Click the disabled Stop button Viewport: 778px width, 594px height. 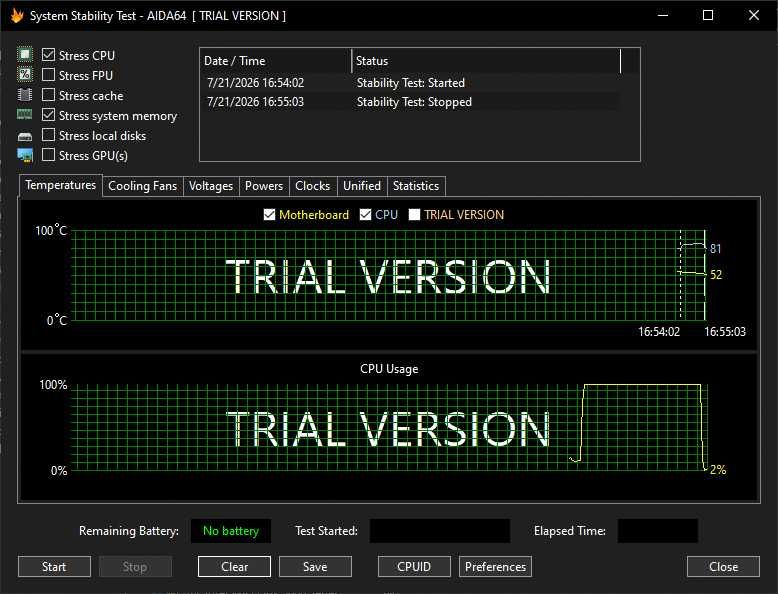pos(135,567)
